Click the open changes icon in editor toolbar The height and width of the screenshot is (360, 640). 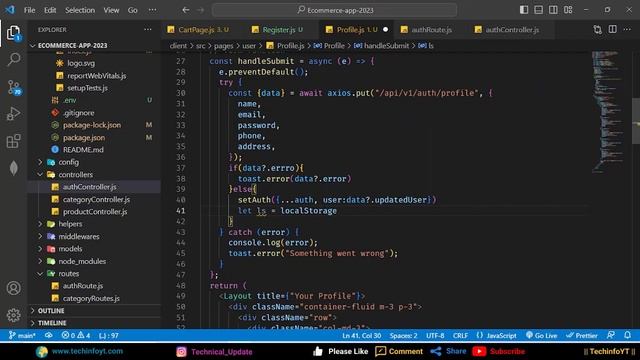(598, 29)
